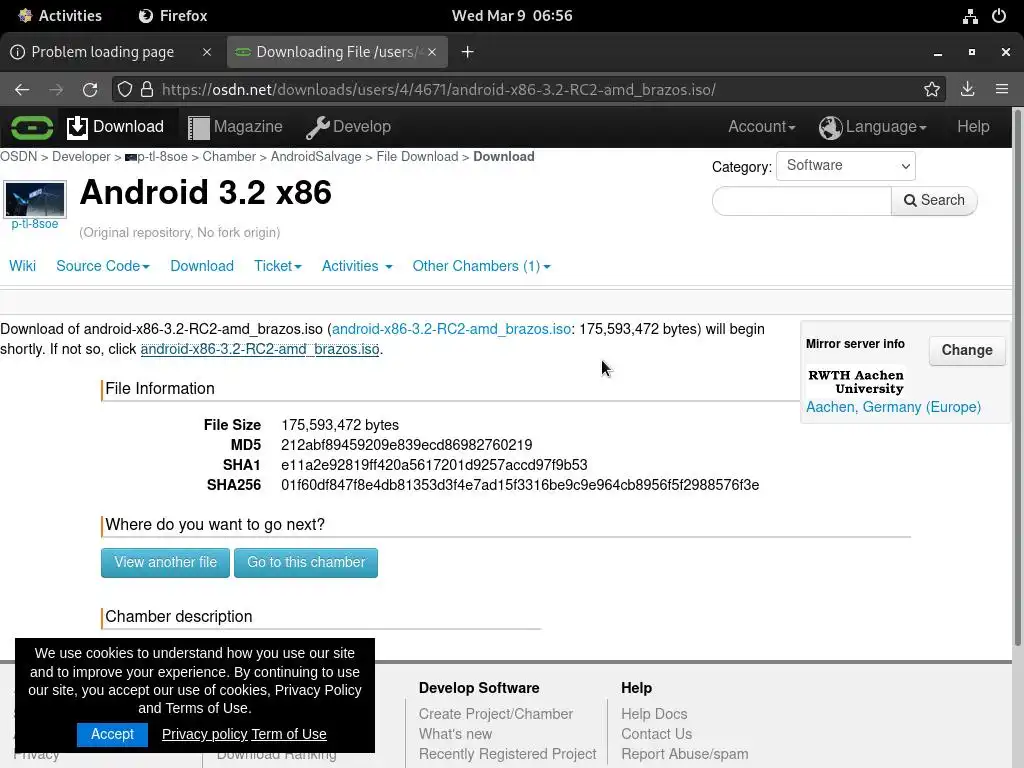1024x768 pixels.
Task: Open the Category Software combo box
Action: coord(846,166)
